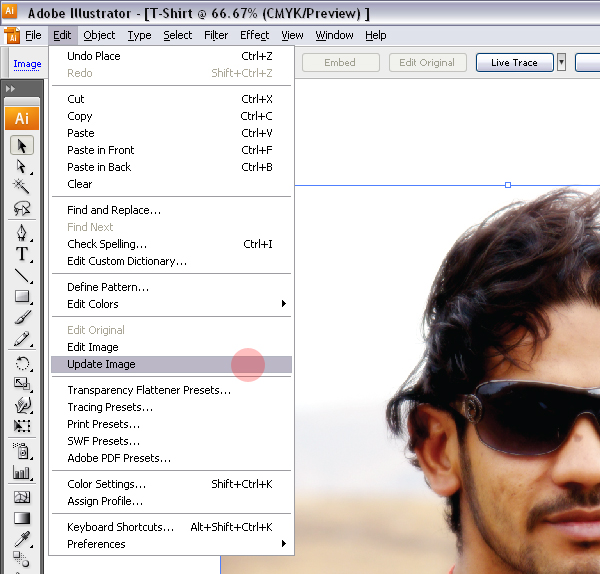
Task: Select the Eyedropper tool
Action: click(x=22, y=539)
